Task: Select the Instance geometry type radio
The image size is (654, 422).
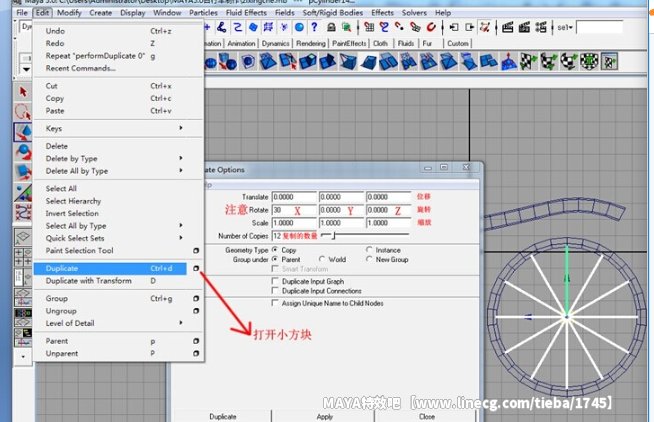Action: 369,249
